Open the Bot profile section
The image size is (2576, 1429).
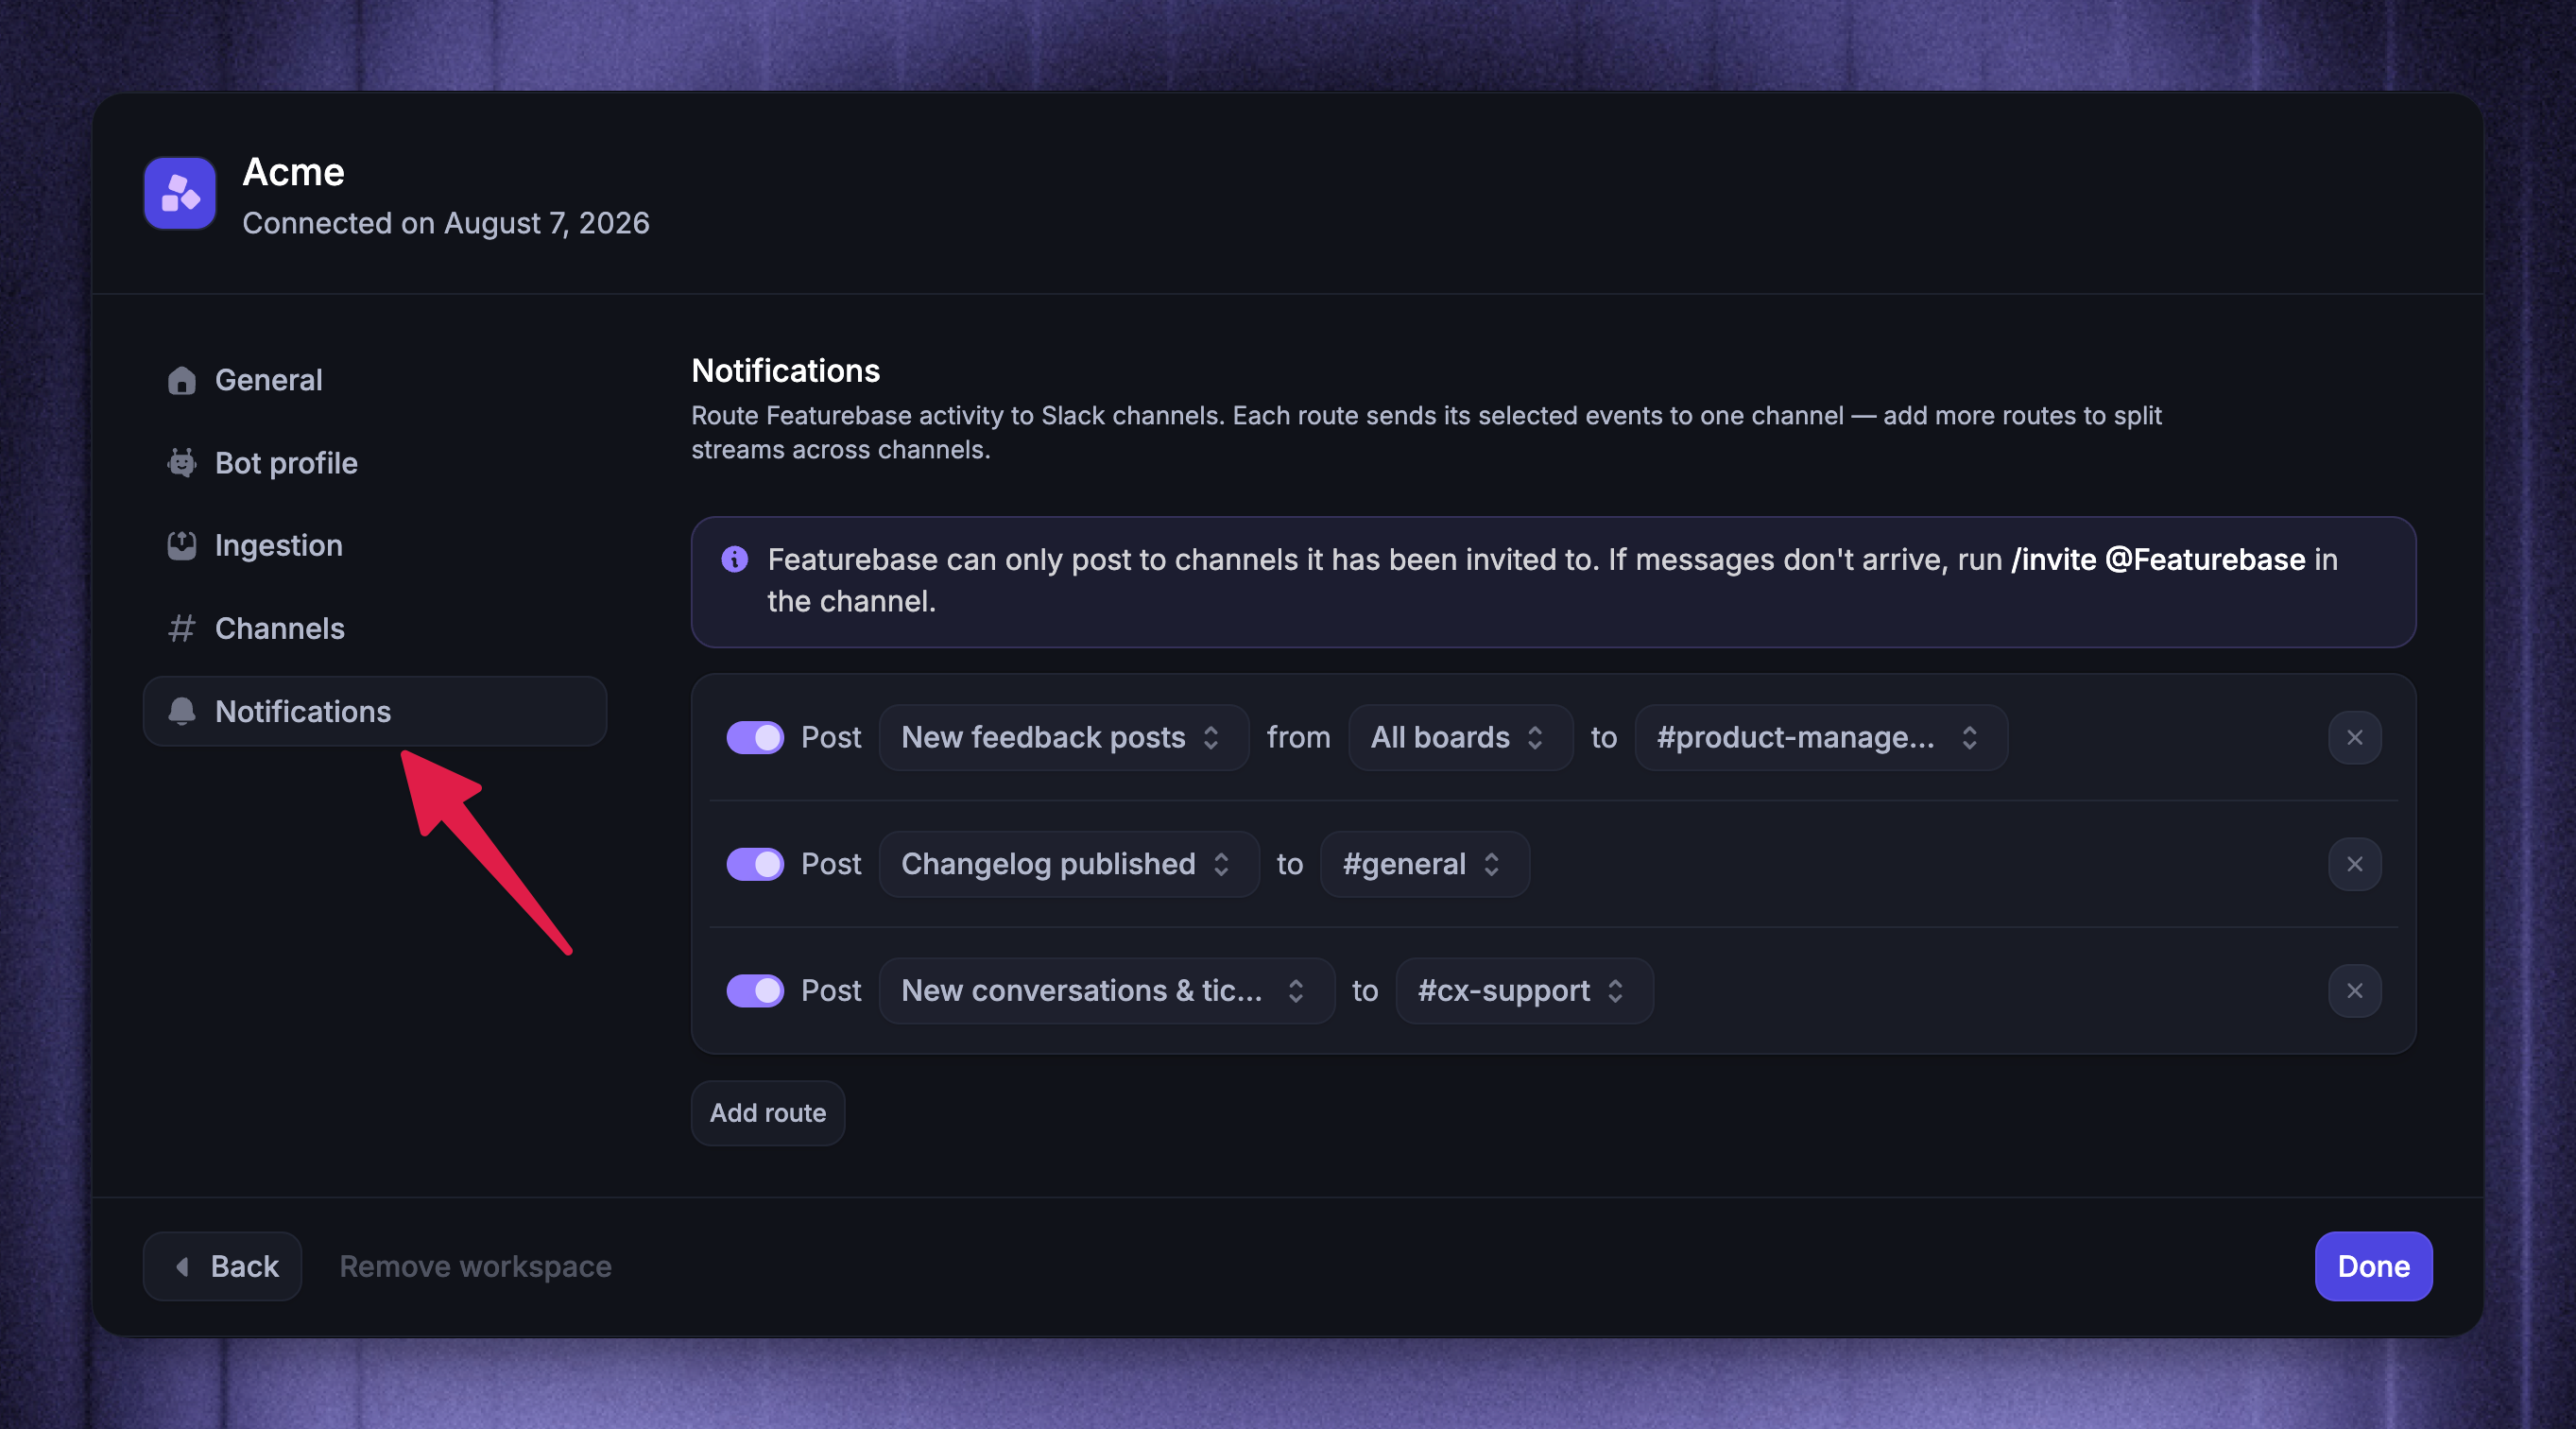pyautogui.click(x=375, y=463)
